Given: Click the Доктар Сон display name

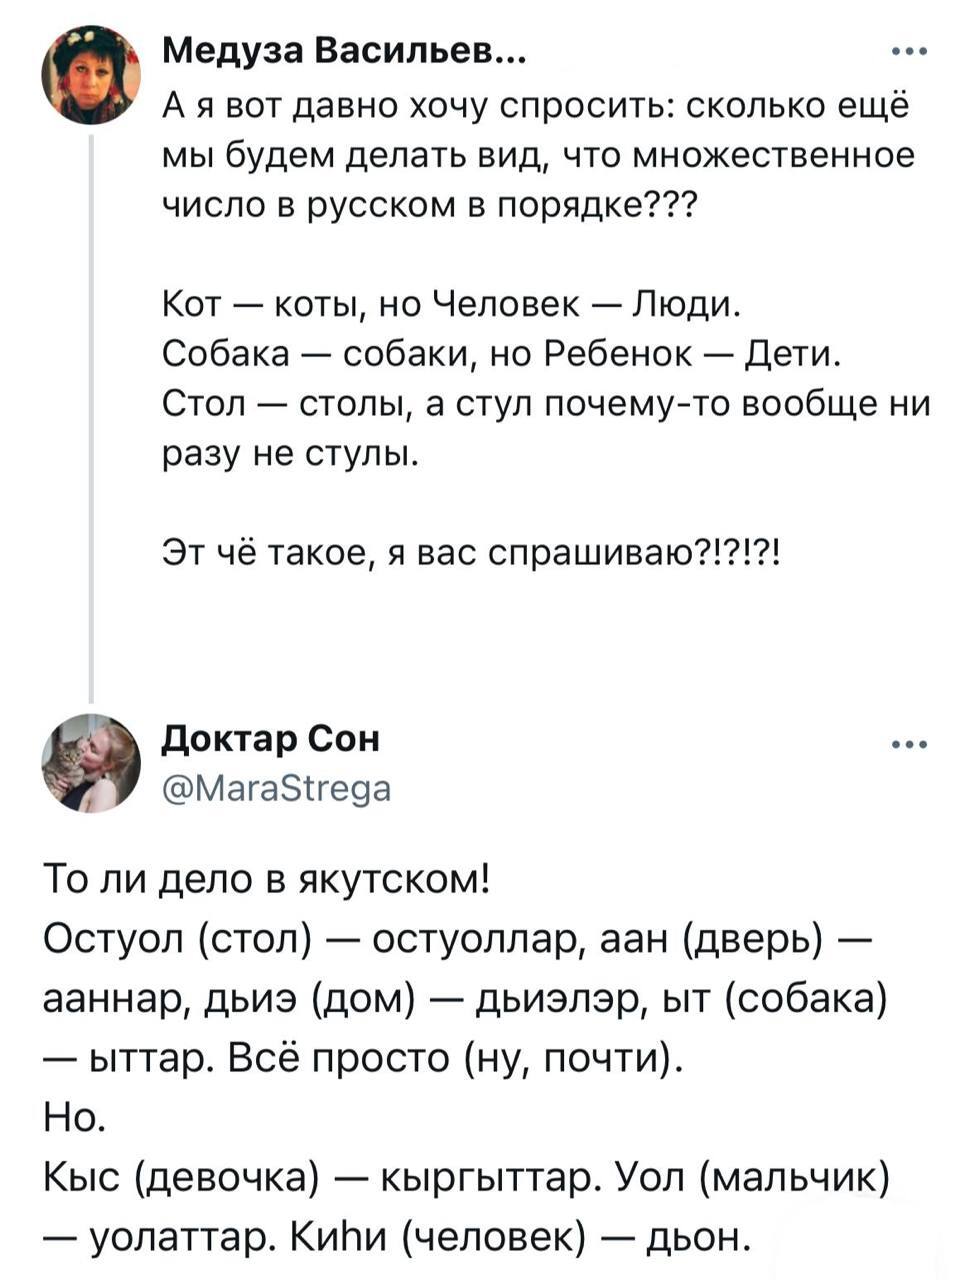Looking at the screenshot, I should click(271, 739).
